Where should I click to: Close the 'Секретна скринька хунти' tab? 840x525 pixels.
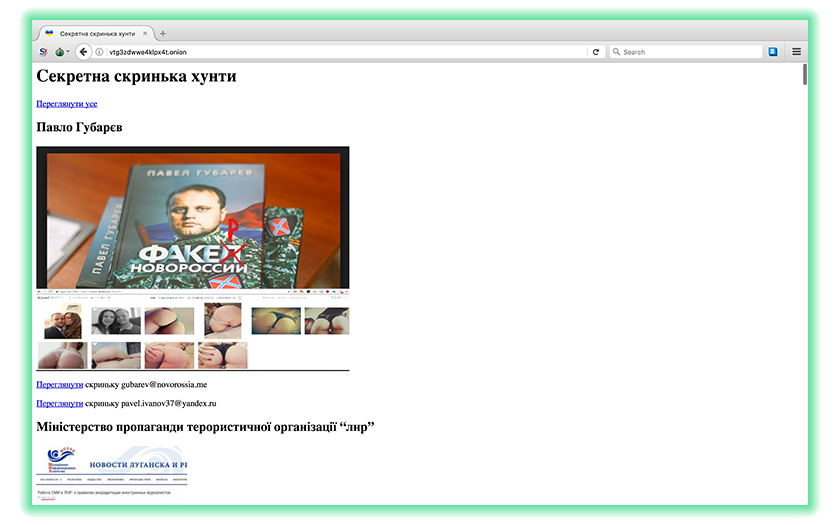[145, 33]
